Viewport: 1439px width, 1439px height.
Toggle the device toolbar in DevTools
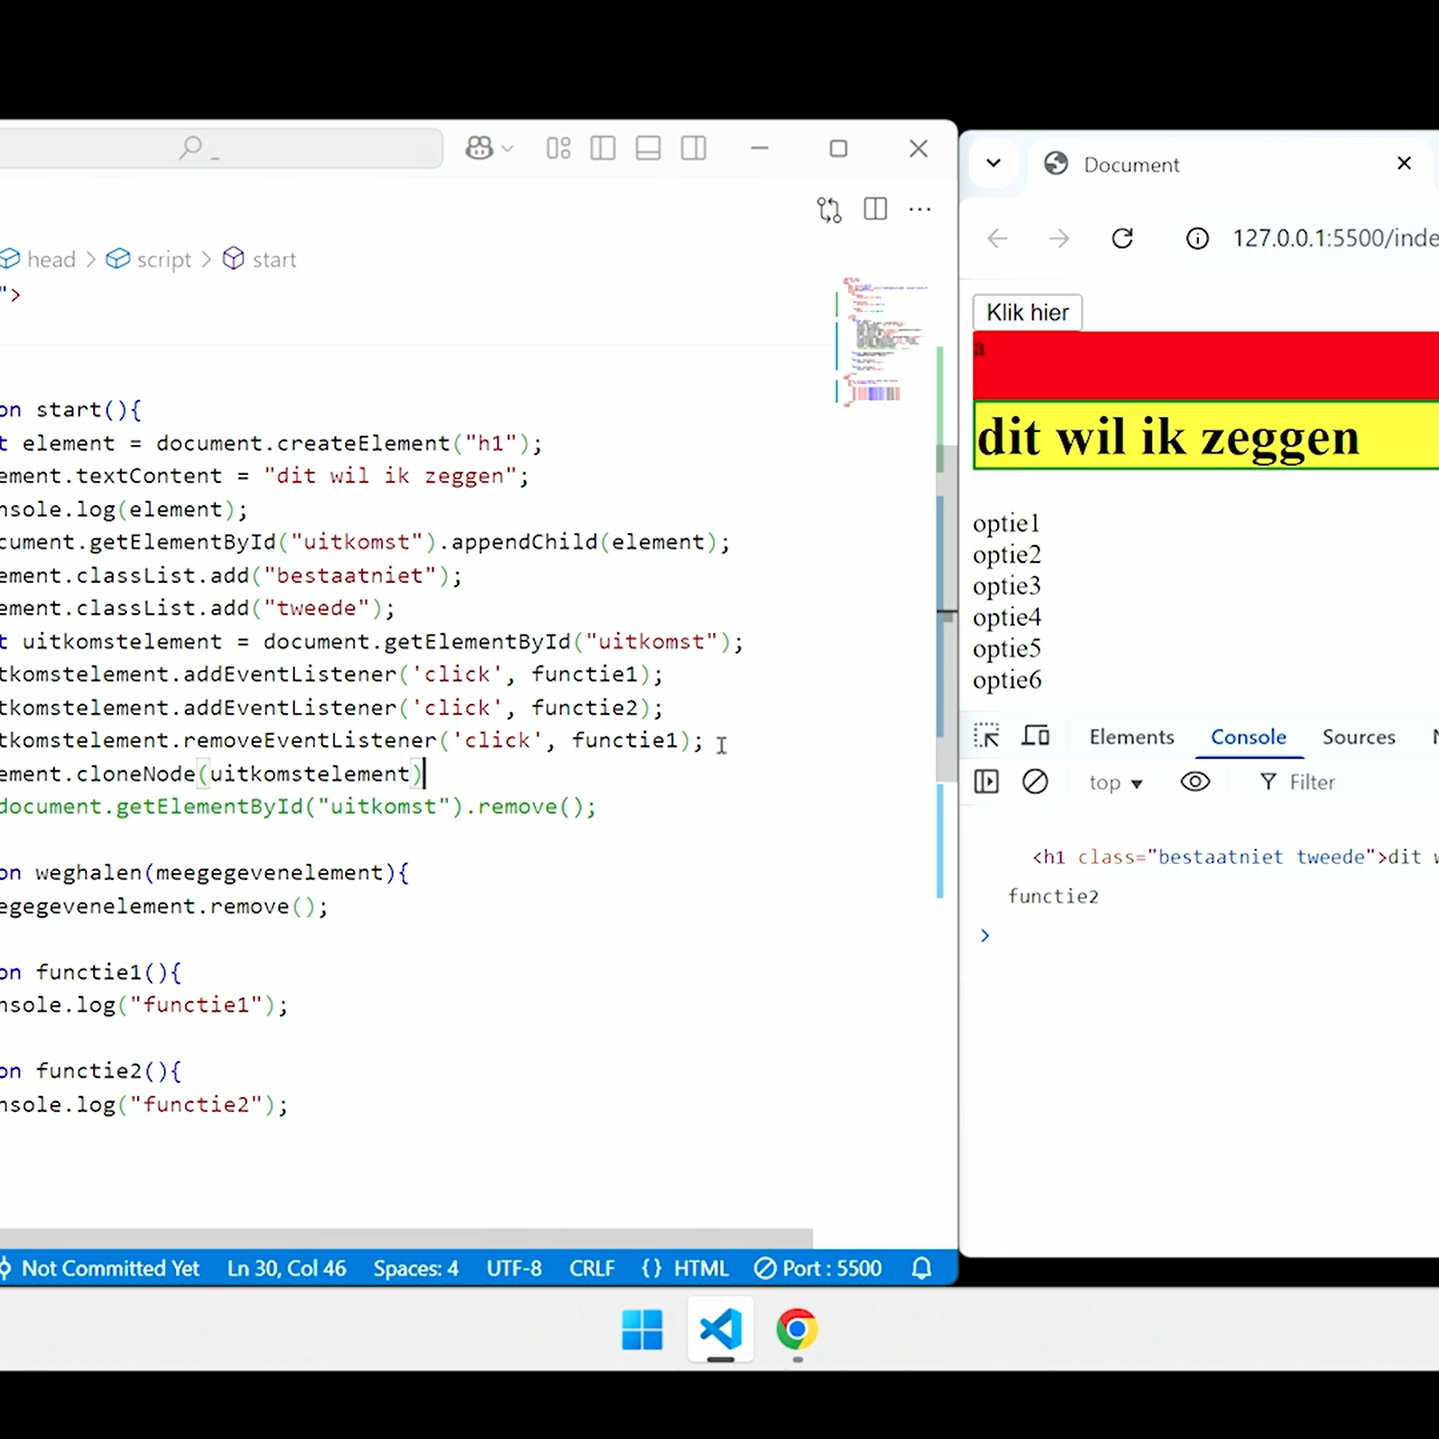coord(1035,736)
